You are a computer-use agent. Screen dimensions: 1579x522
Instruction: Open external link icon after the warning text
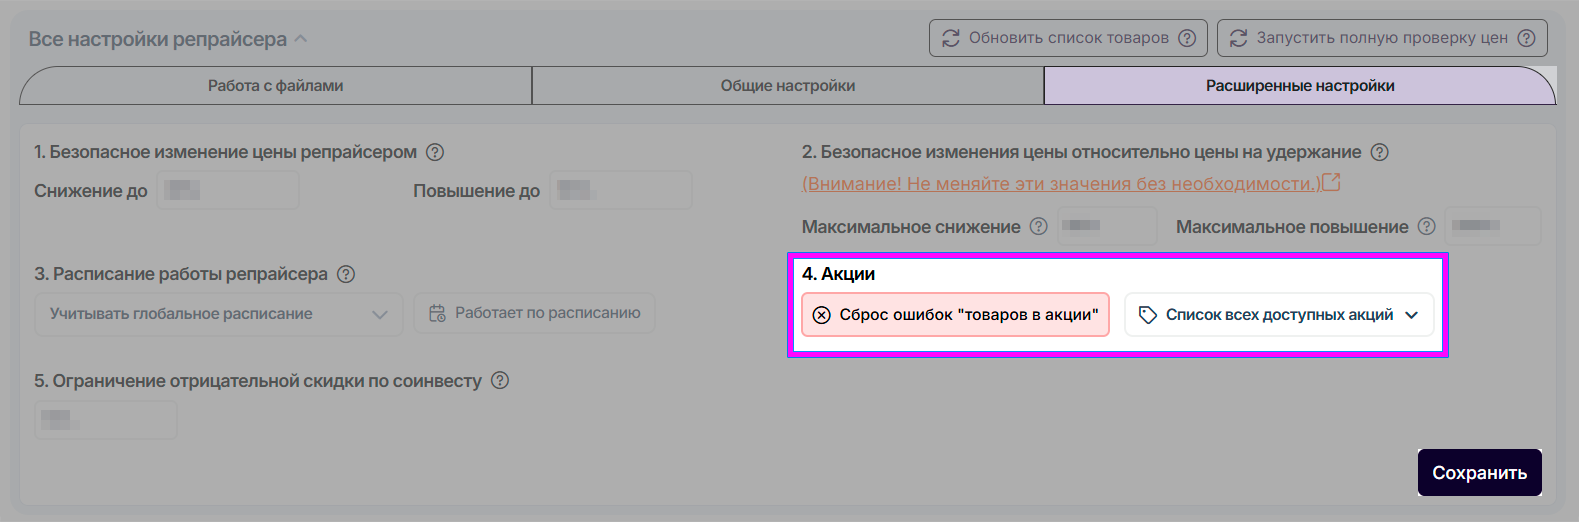(x=1331, y=183)
